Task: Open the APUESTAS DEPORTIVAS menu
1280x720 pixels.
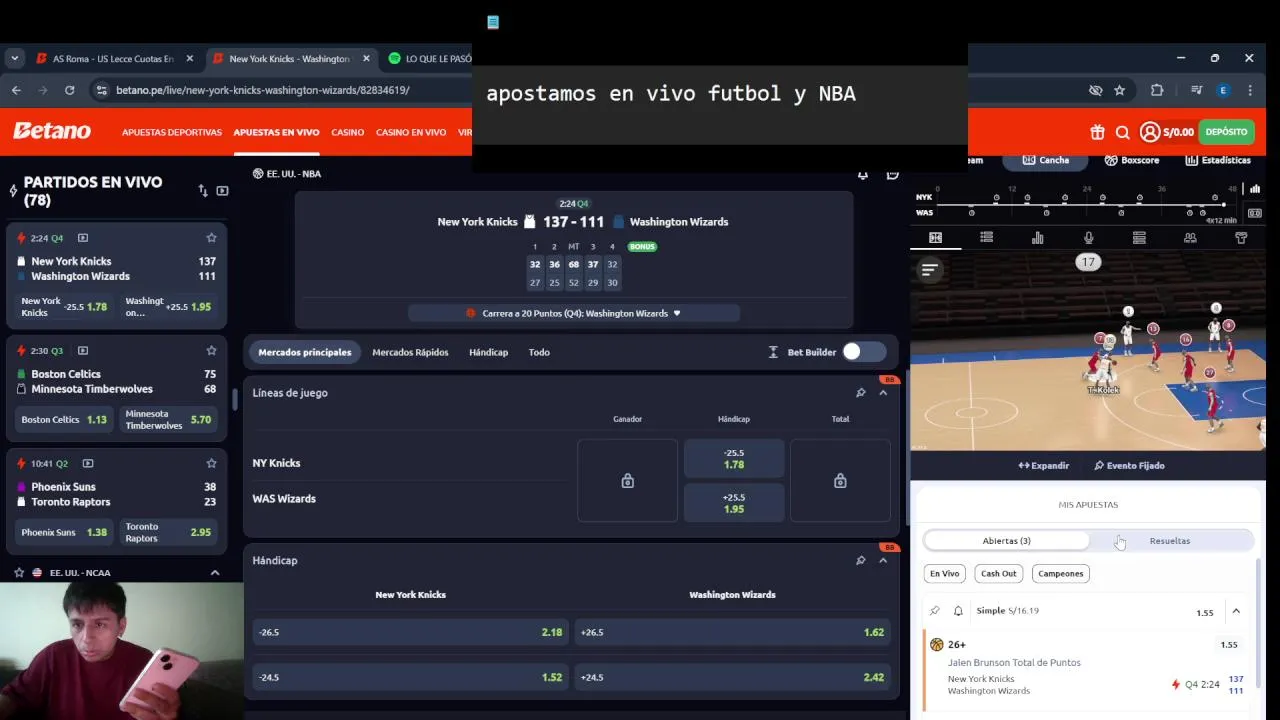Action: [172, 132]
